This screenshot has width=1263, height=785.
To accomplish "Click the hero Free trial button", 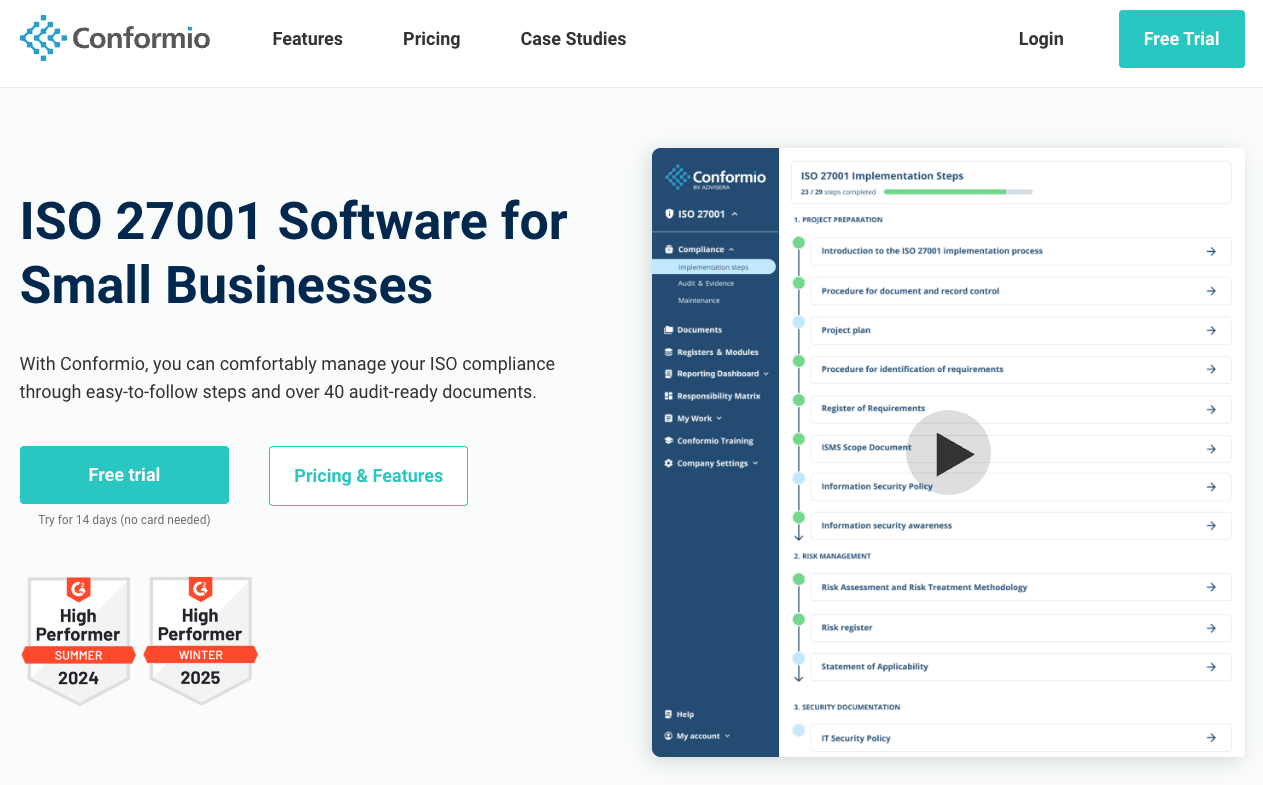I will [x=124, y=475].
